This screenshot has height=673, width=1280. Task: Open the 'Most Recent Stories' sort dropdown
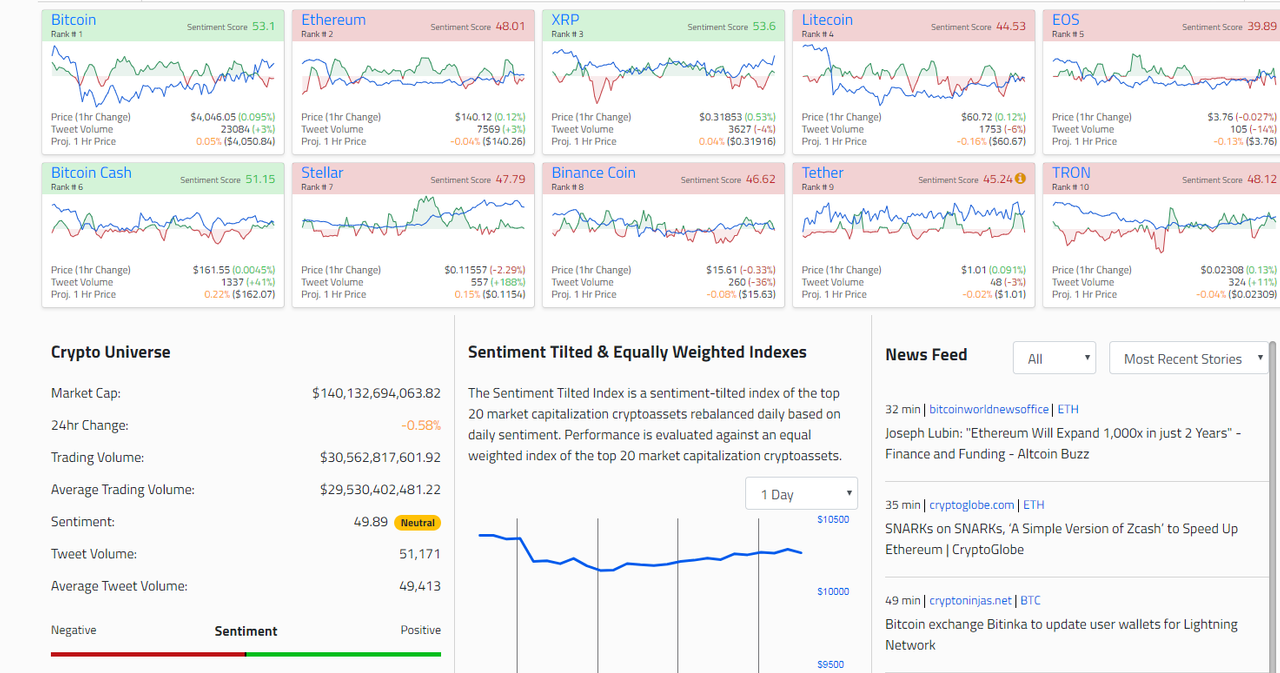tap(1189, 358)
